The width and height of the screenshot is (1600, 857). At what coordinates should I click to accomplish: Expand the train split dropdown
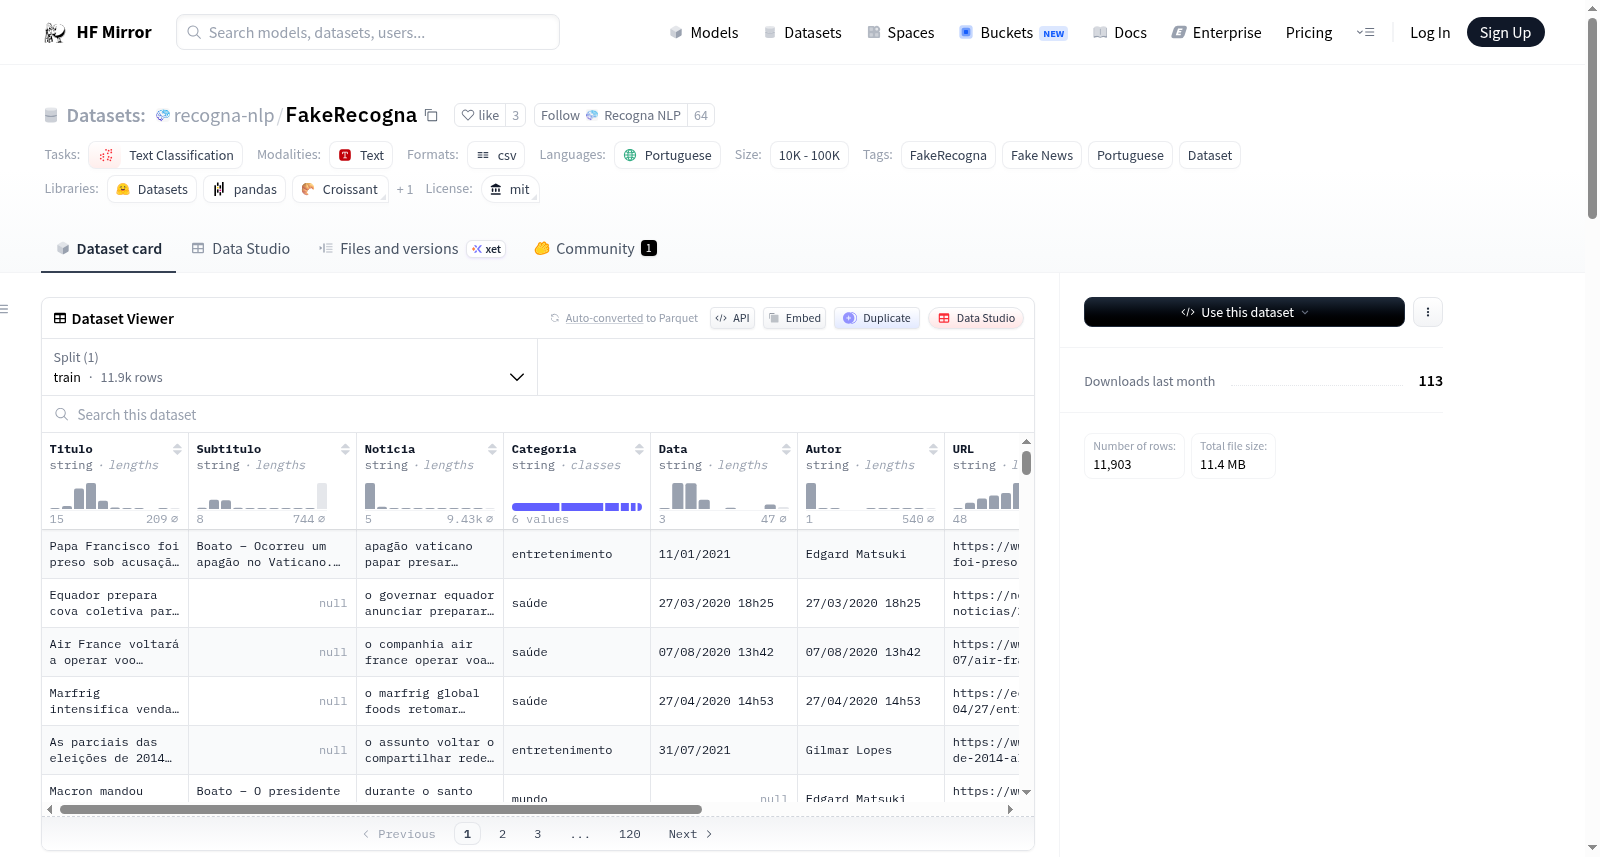point(289,367)
